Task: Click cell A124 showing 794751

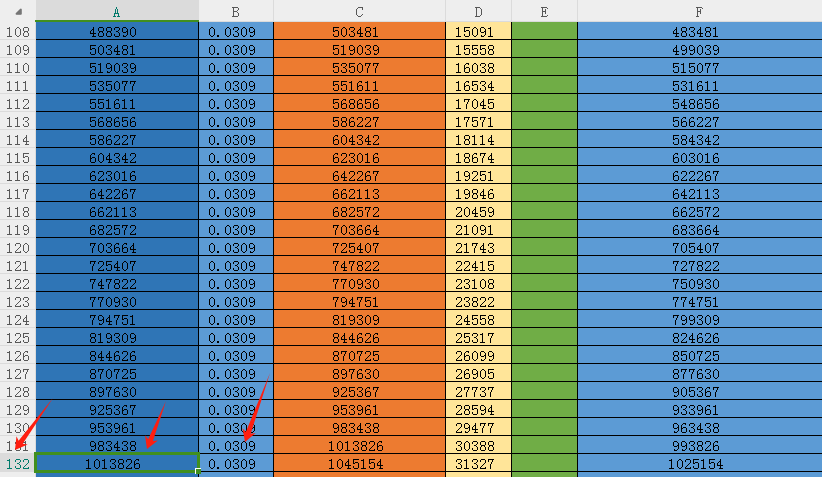Action: pyautogui.click(x=117, y=320)
